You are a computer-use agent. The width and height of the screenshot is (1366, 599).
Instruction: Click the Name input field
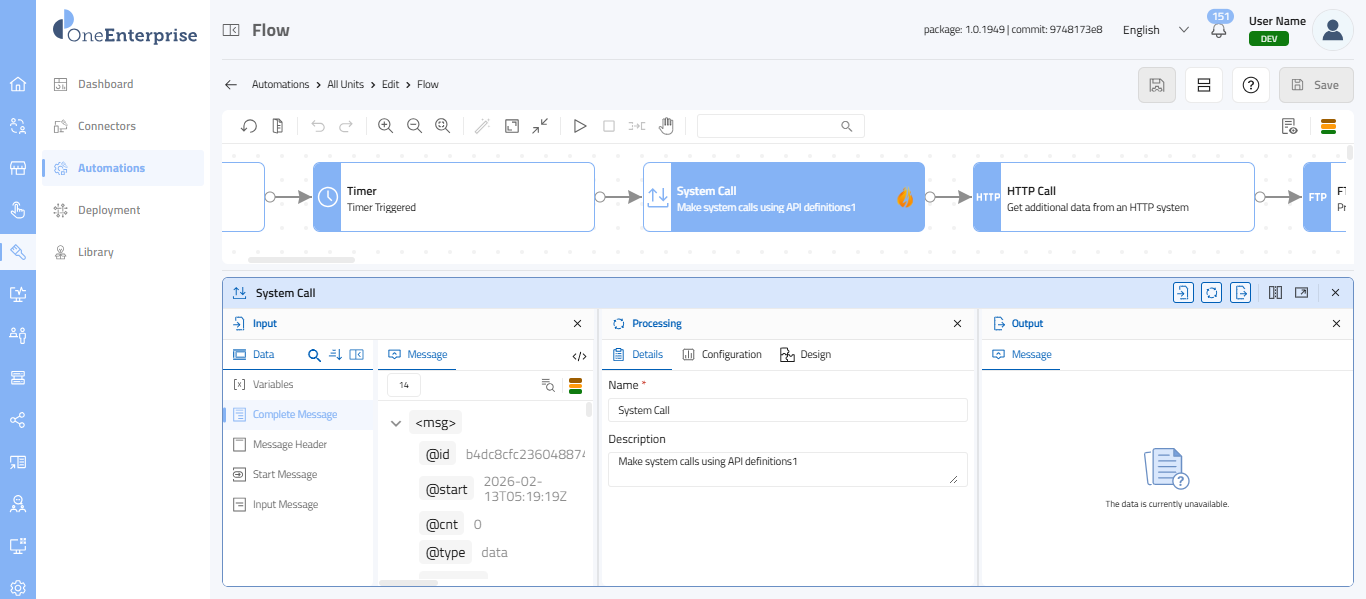(787, 410)
